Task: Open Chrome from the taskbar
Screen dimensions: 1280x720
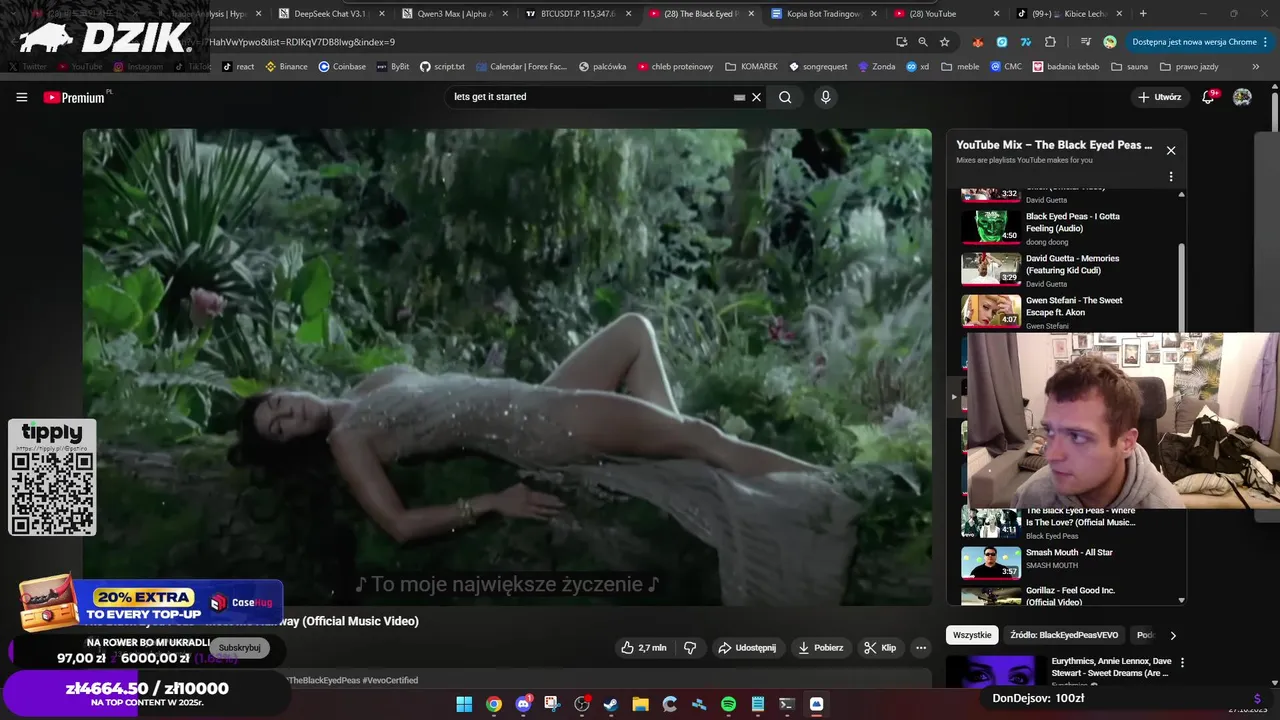Action: click(x=494, y=704)
